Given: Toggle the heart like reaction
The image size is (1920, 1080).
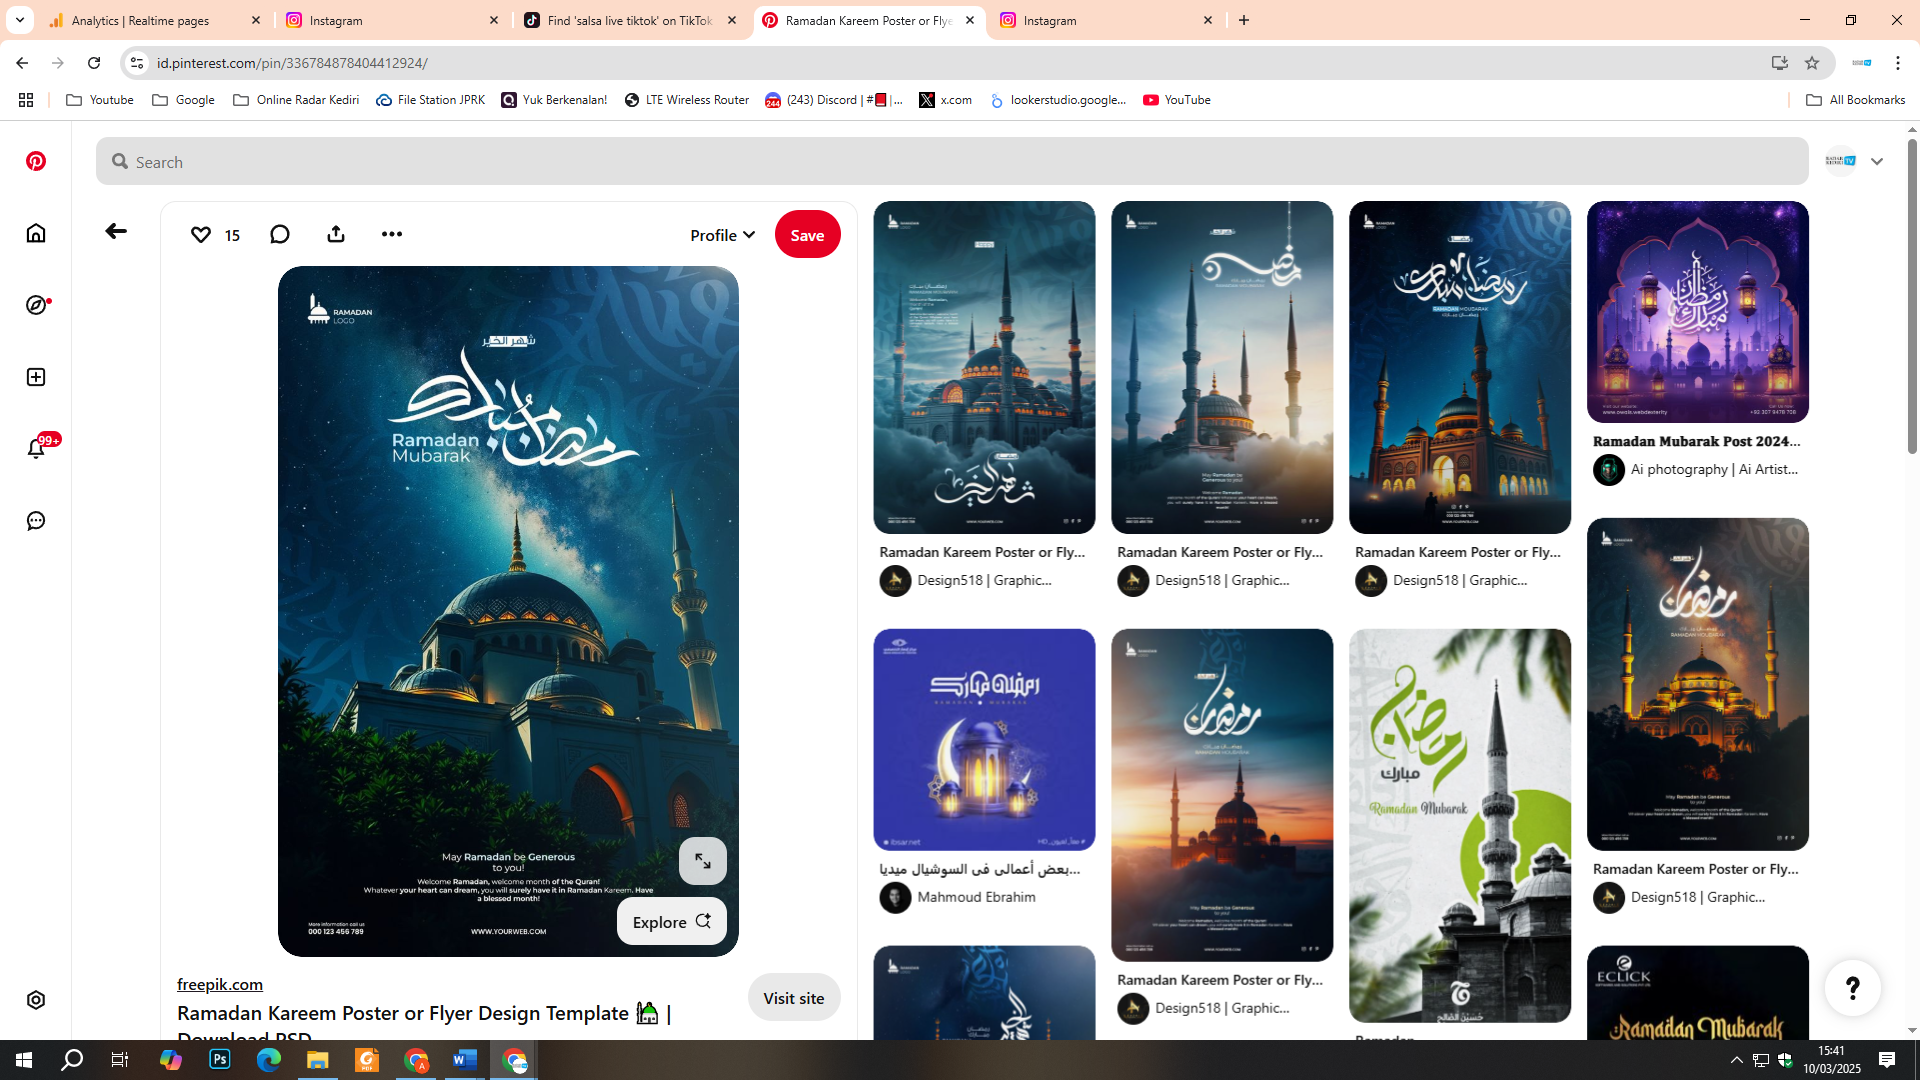Looking at the screenshot, I should (201, 234).
